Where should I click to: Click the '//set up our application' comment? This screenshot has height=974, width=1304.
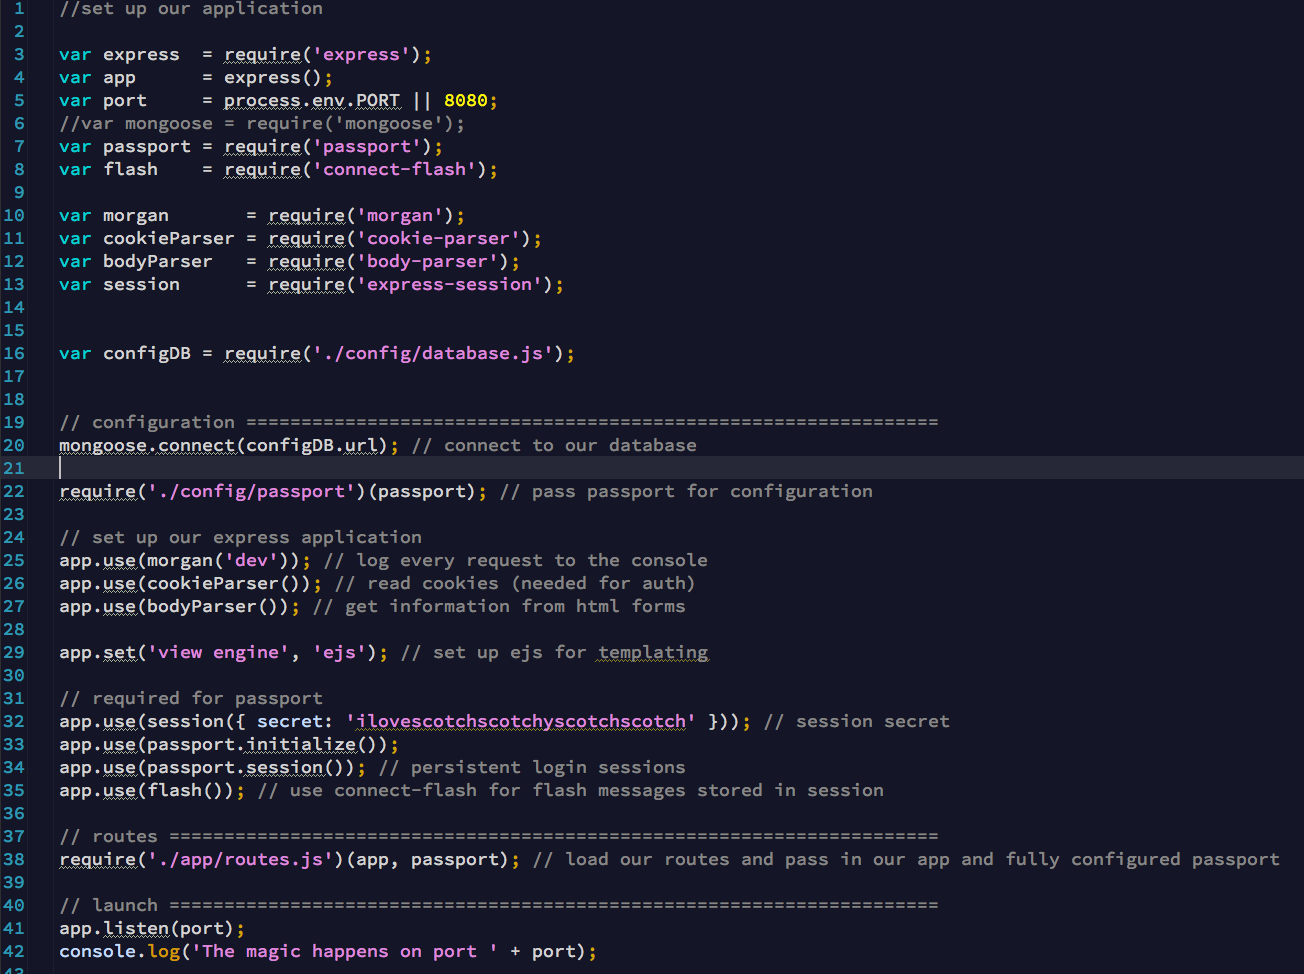pyautogui.click(x=191, y=8)
